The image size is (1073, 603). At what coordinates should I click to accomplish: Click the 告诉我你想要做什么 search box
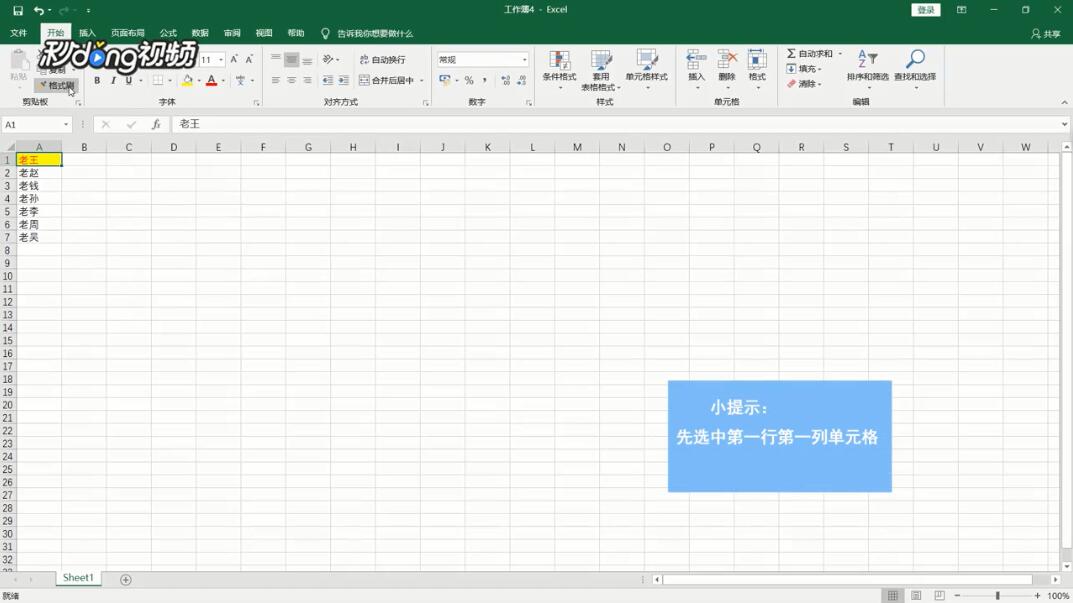click(375, 33)
